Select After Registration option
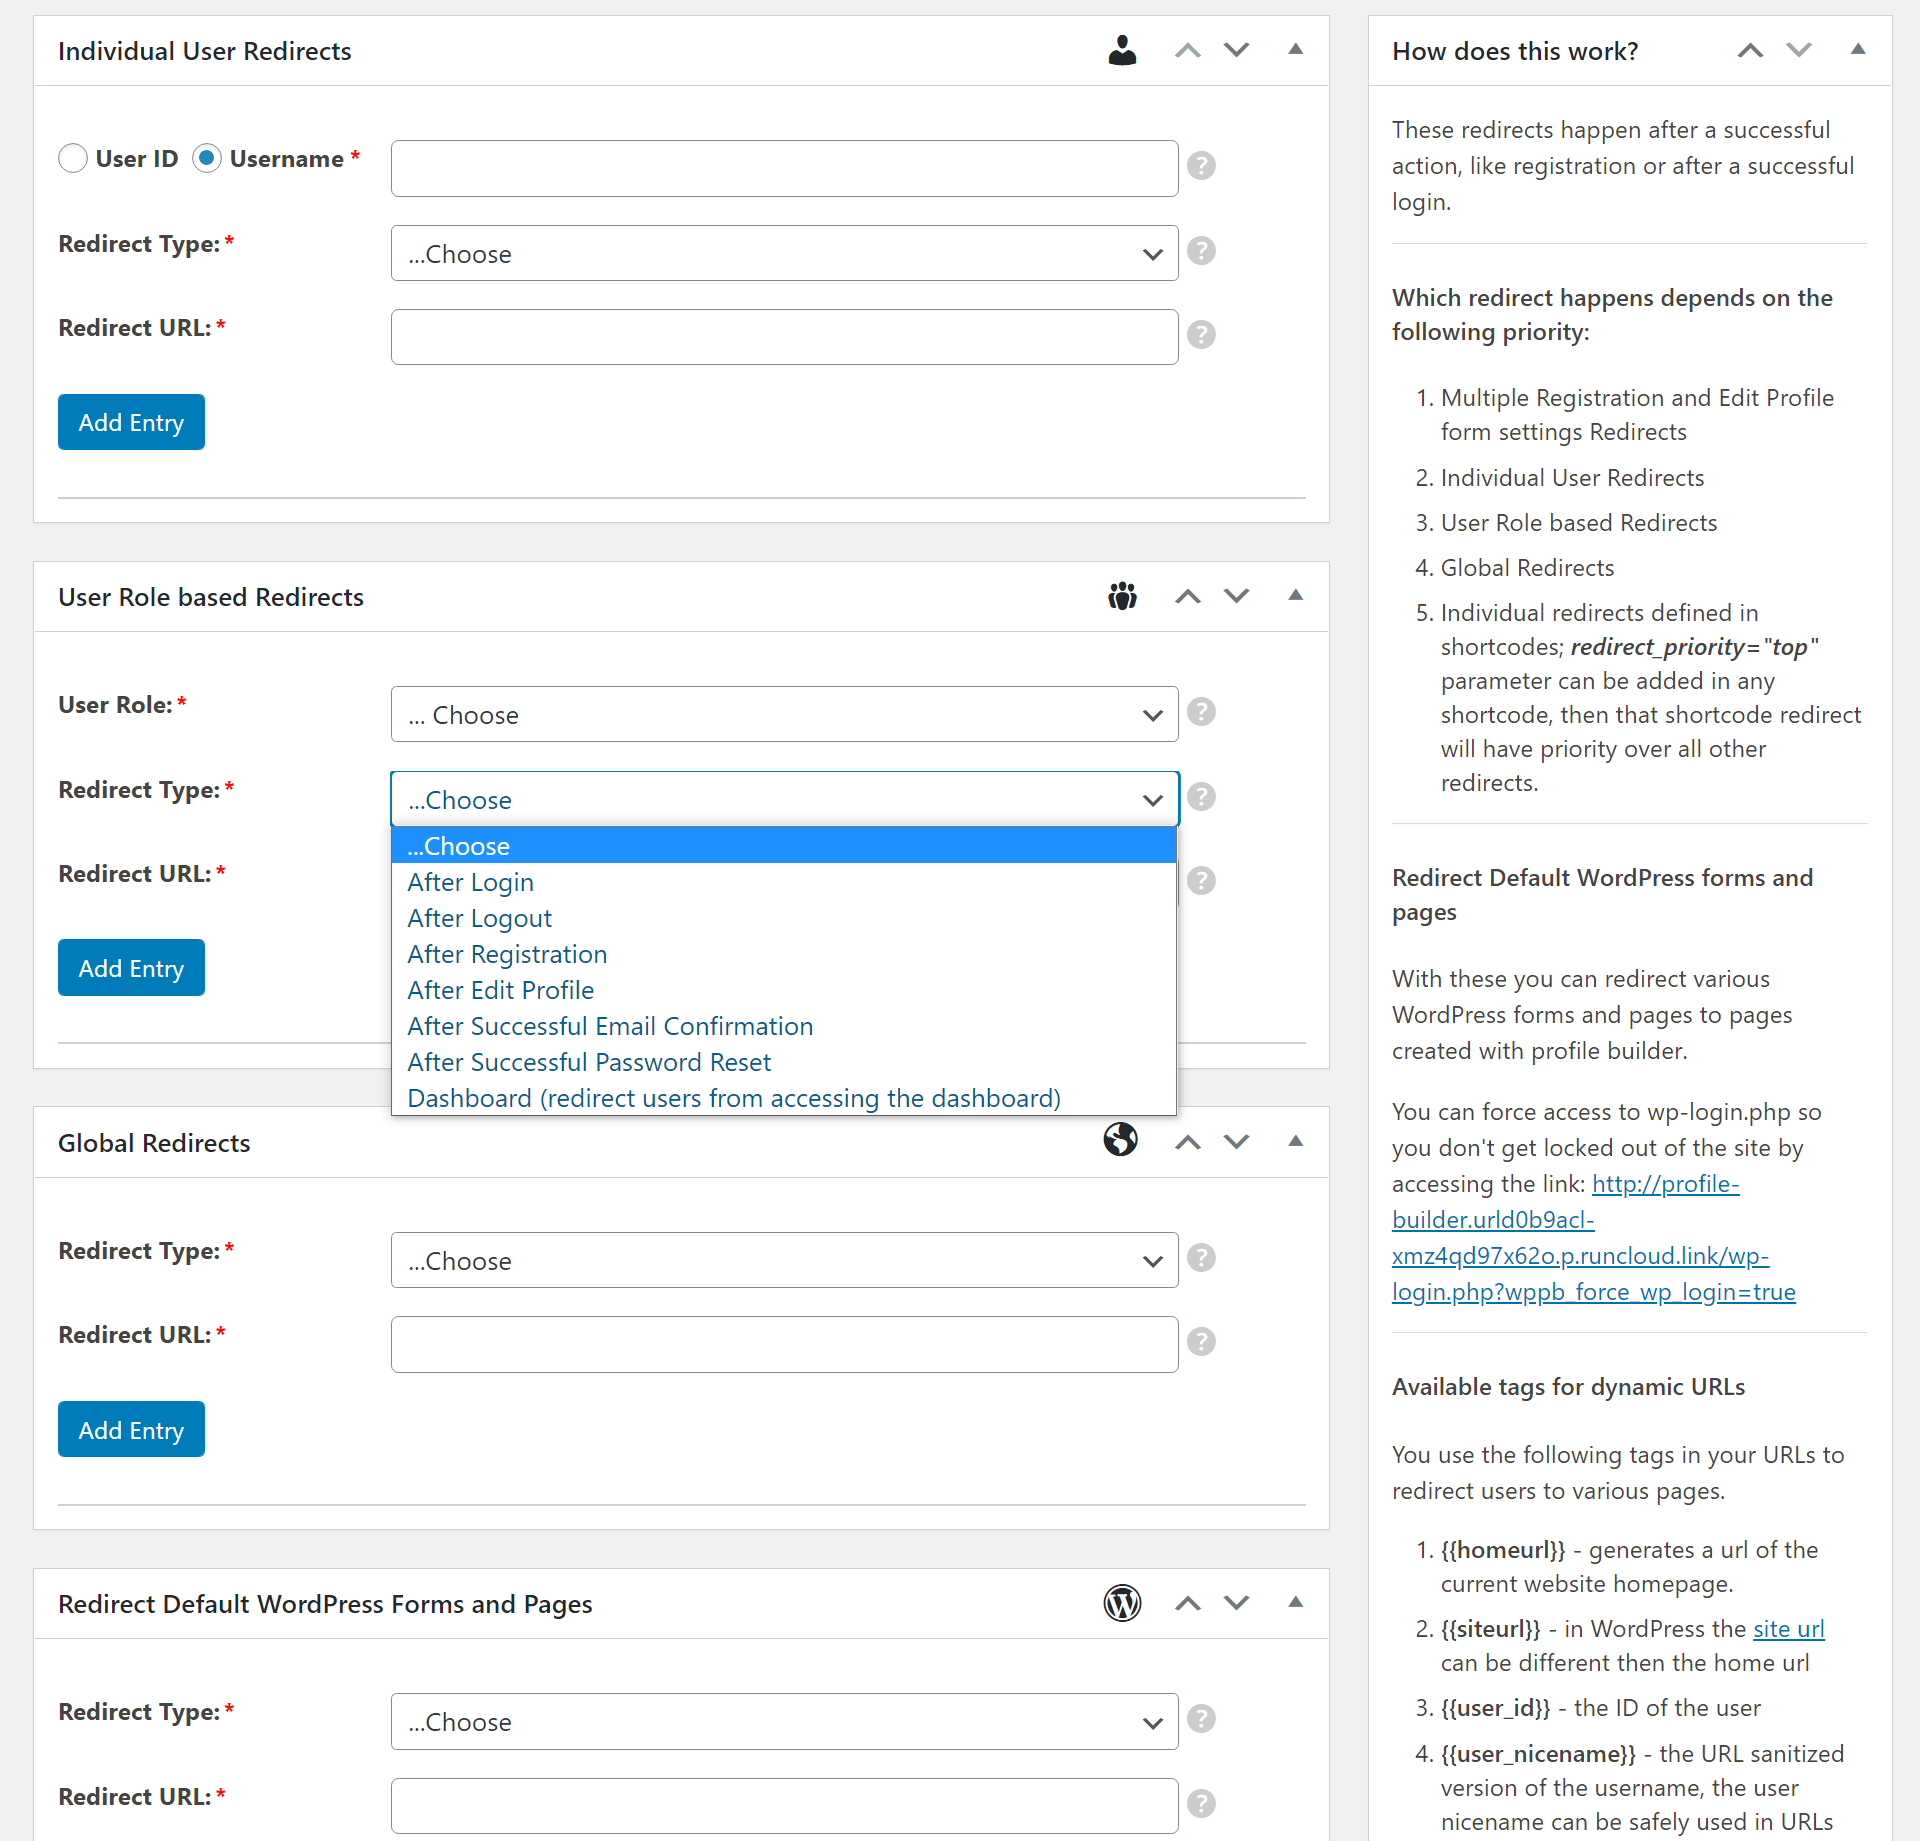Viewport: 1920px width, 1841px height. [x=784, y=954]
